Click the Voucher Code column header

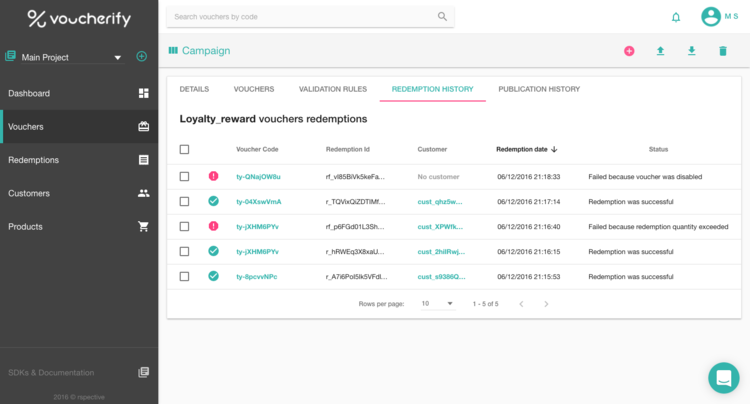(x=257, y=149)
